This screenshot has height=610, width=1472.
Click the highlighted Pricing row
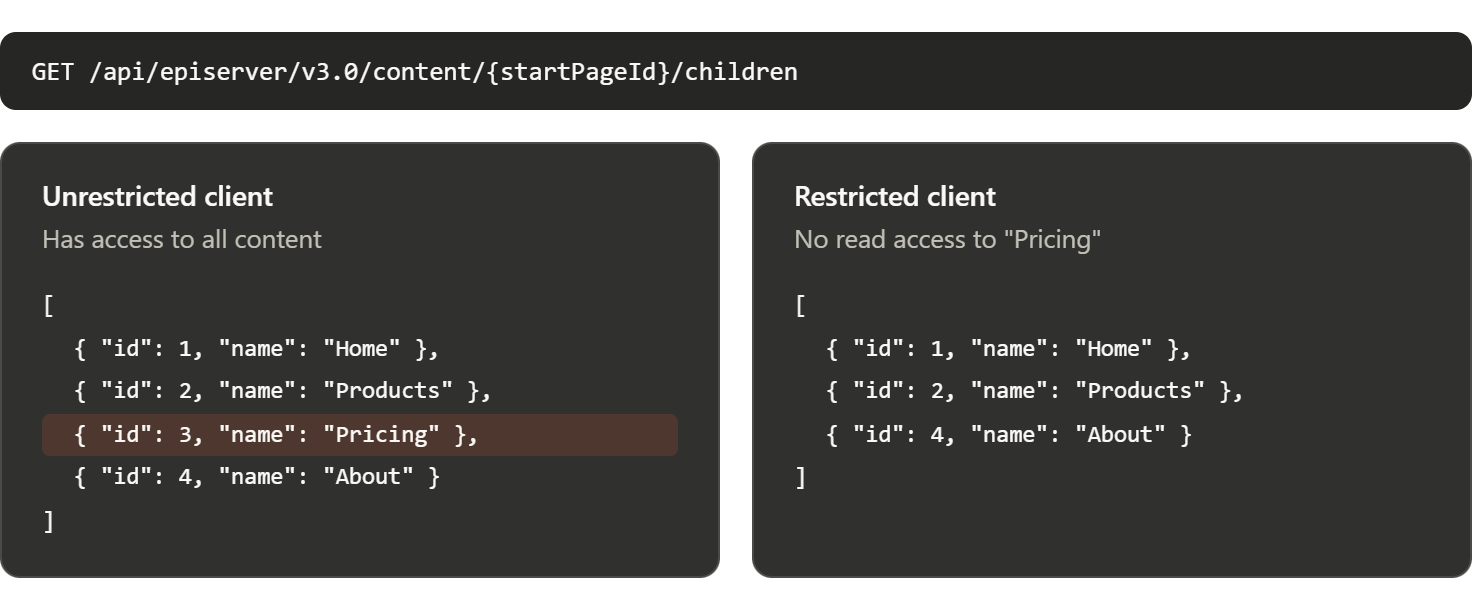(360, 435)
